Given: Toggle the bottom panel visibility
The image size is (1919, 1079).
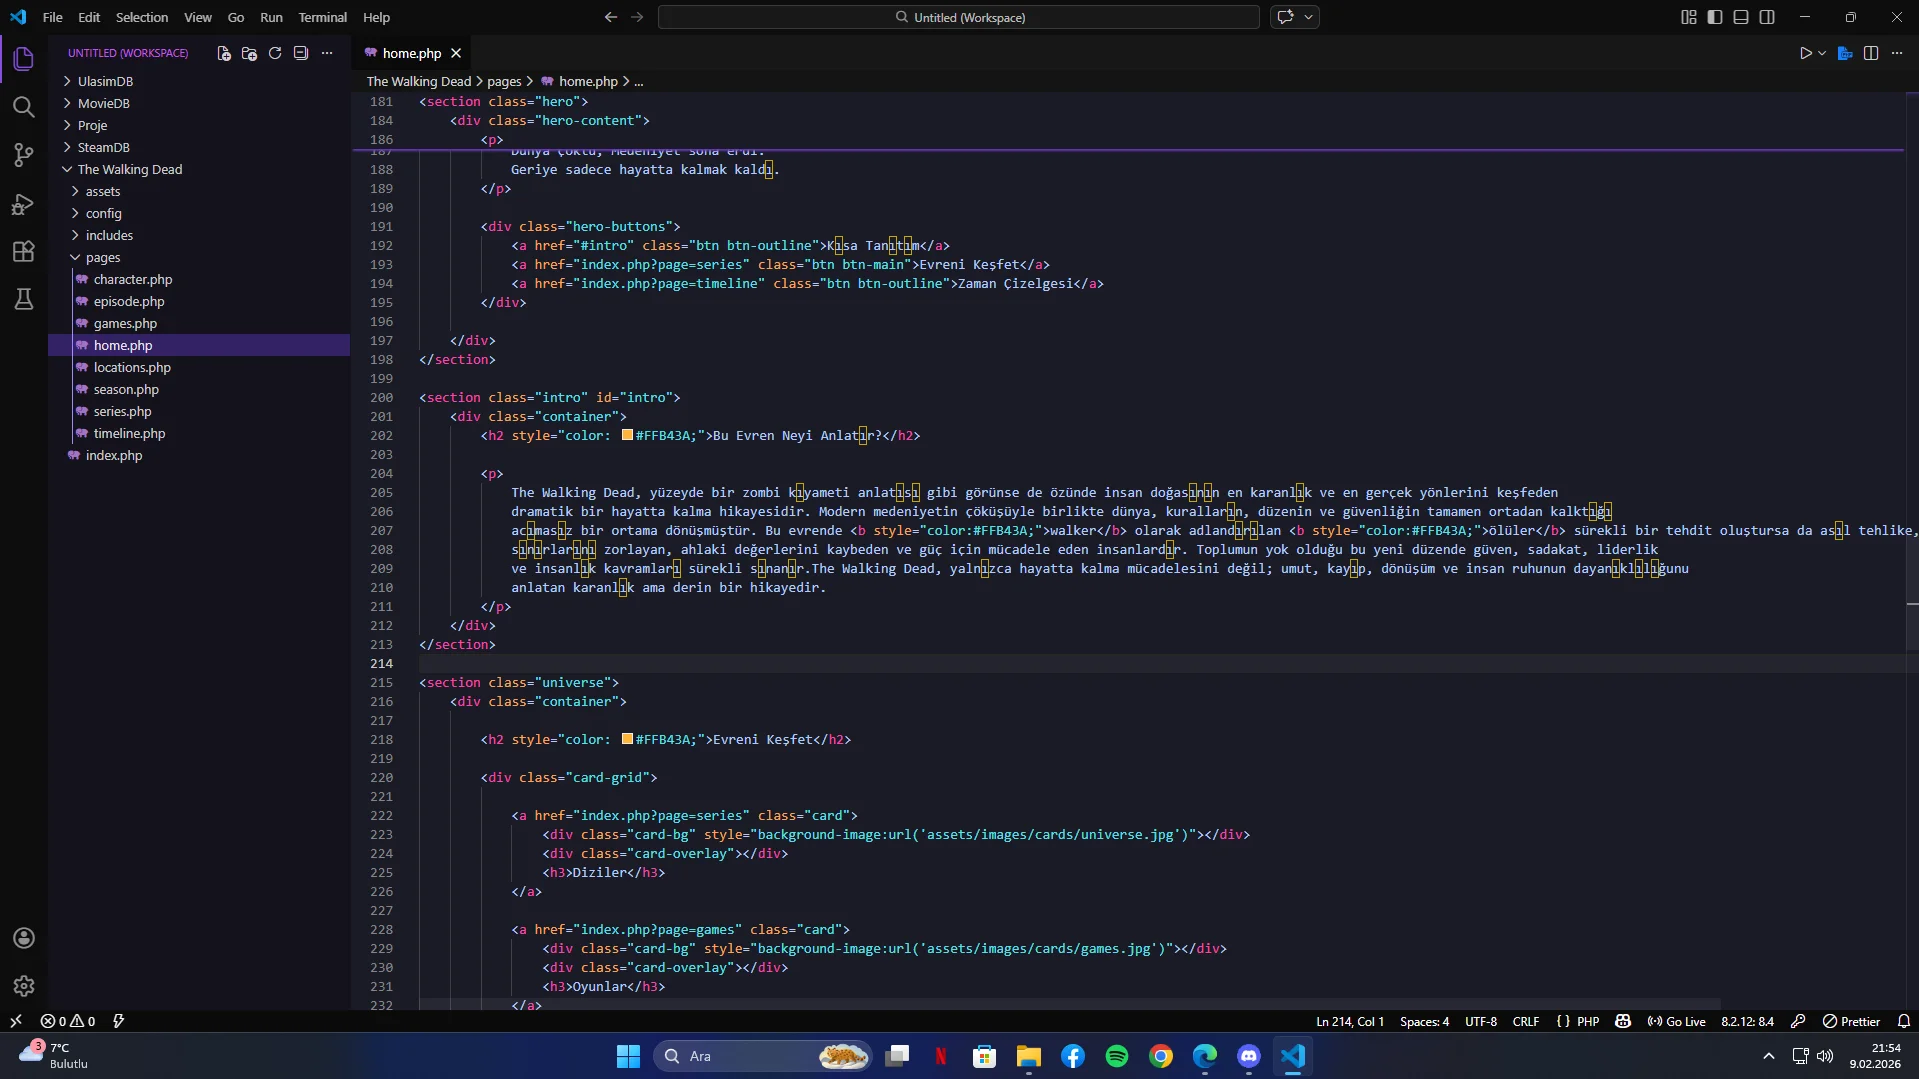Looking at the screenshot, I should pyautogui.click(x=1741, y=17).
